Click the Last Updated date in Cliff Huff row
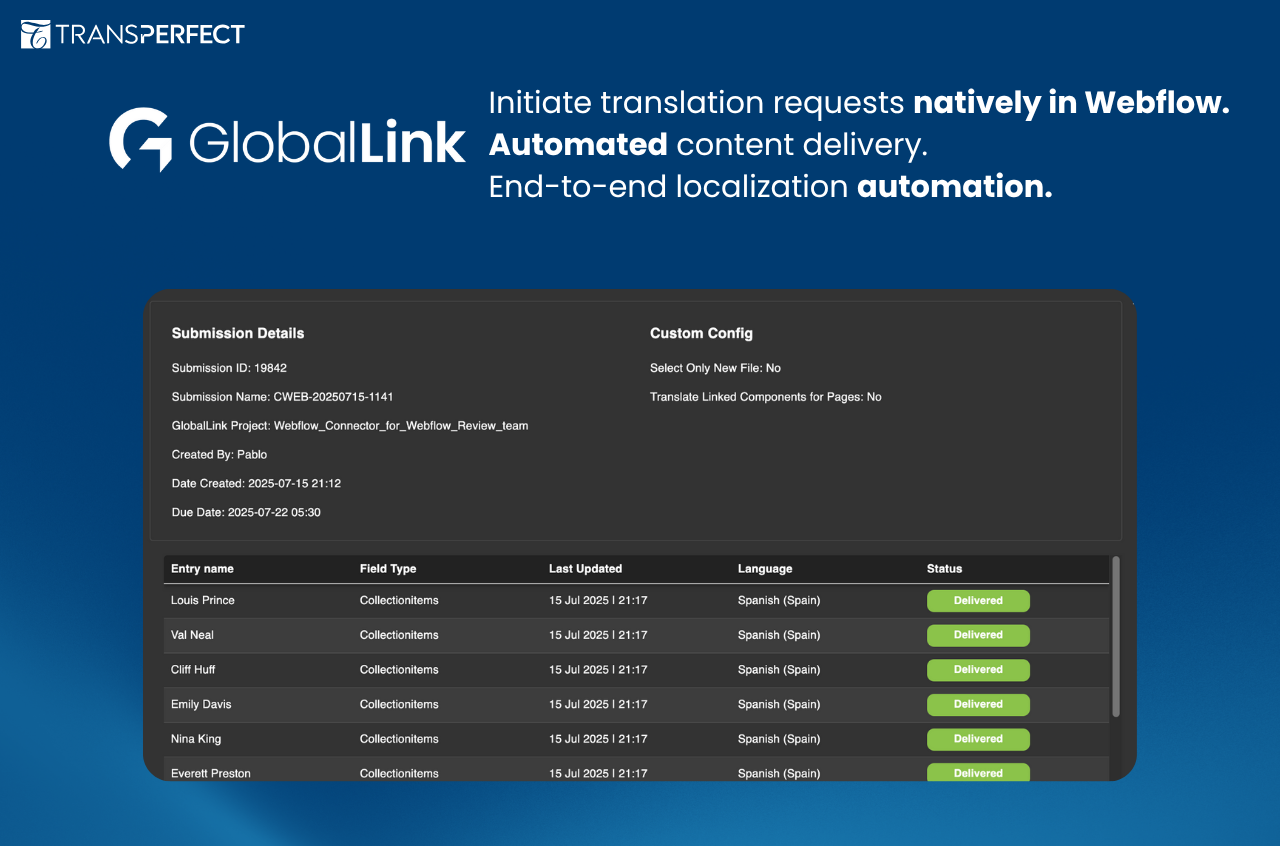This screenshot has width=1280, height=846. (x=598, y=670)
